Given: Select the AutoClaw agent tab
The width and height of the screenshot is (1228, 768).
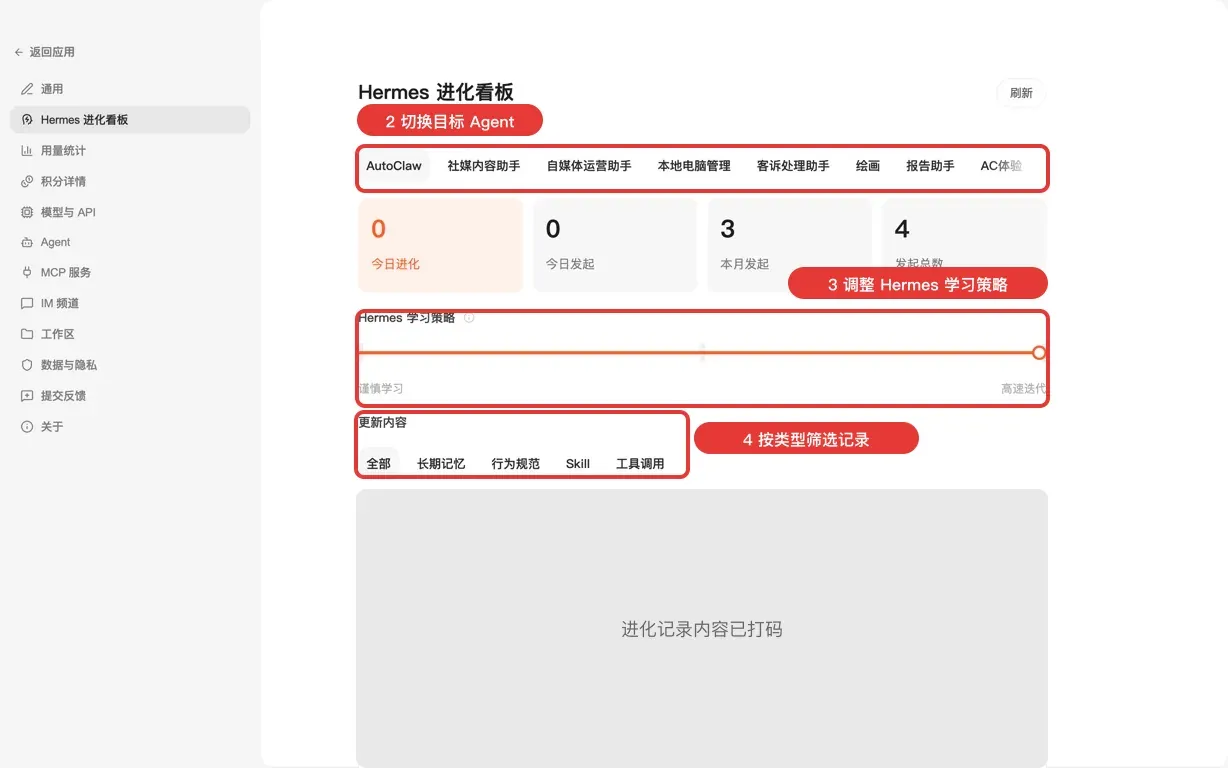Looking at the screenshot, I should [394, 166].
